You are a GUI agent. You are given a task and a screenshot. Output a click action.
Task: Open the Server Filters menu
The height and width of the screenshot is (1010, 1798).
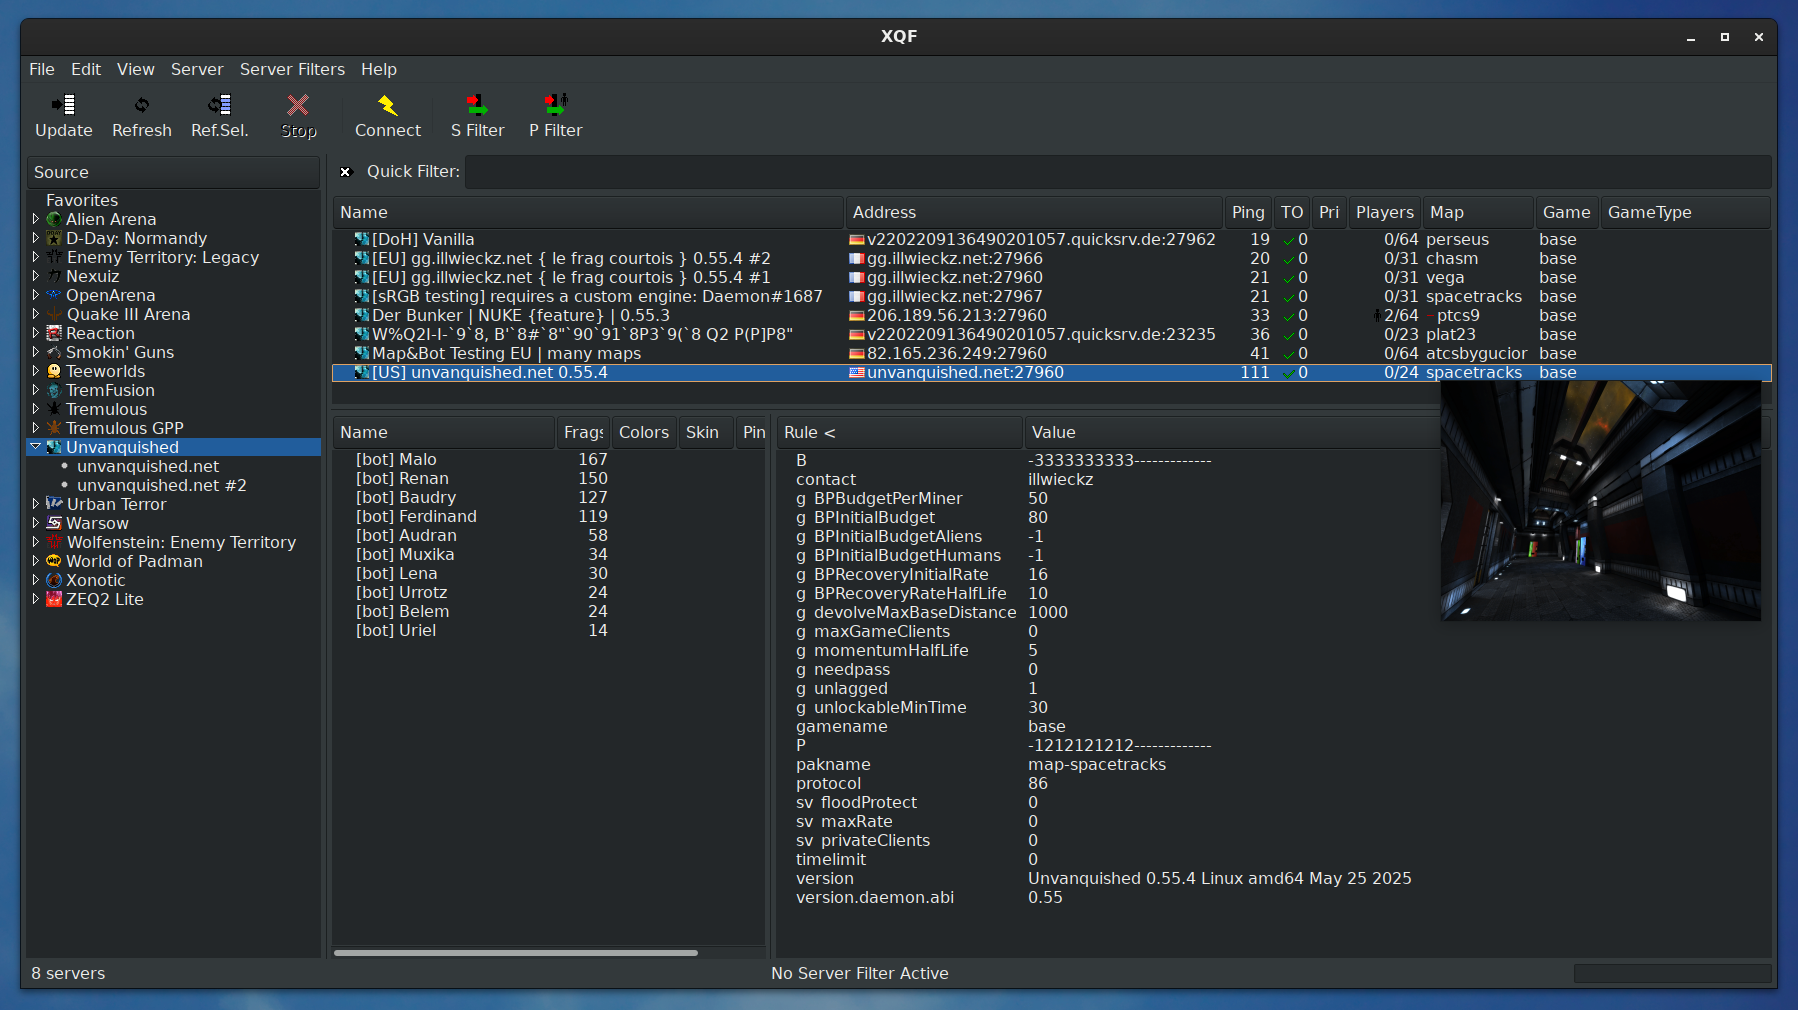(292, 69)
